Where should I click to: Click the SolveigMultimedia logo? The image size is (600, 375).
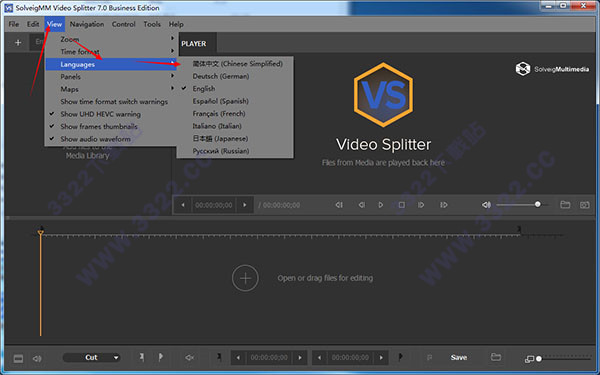552,69
